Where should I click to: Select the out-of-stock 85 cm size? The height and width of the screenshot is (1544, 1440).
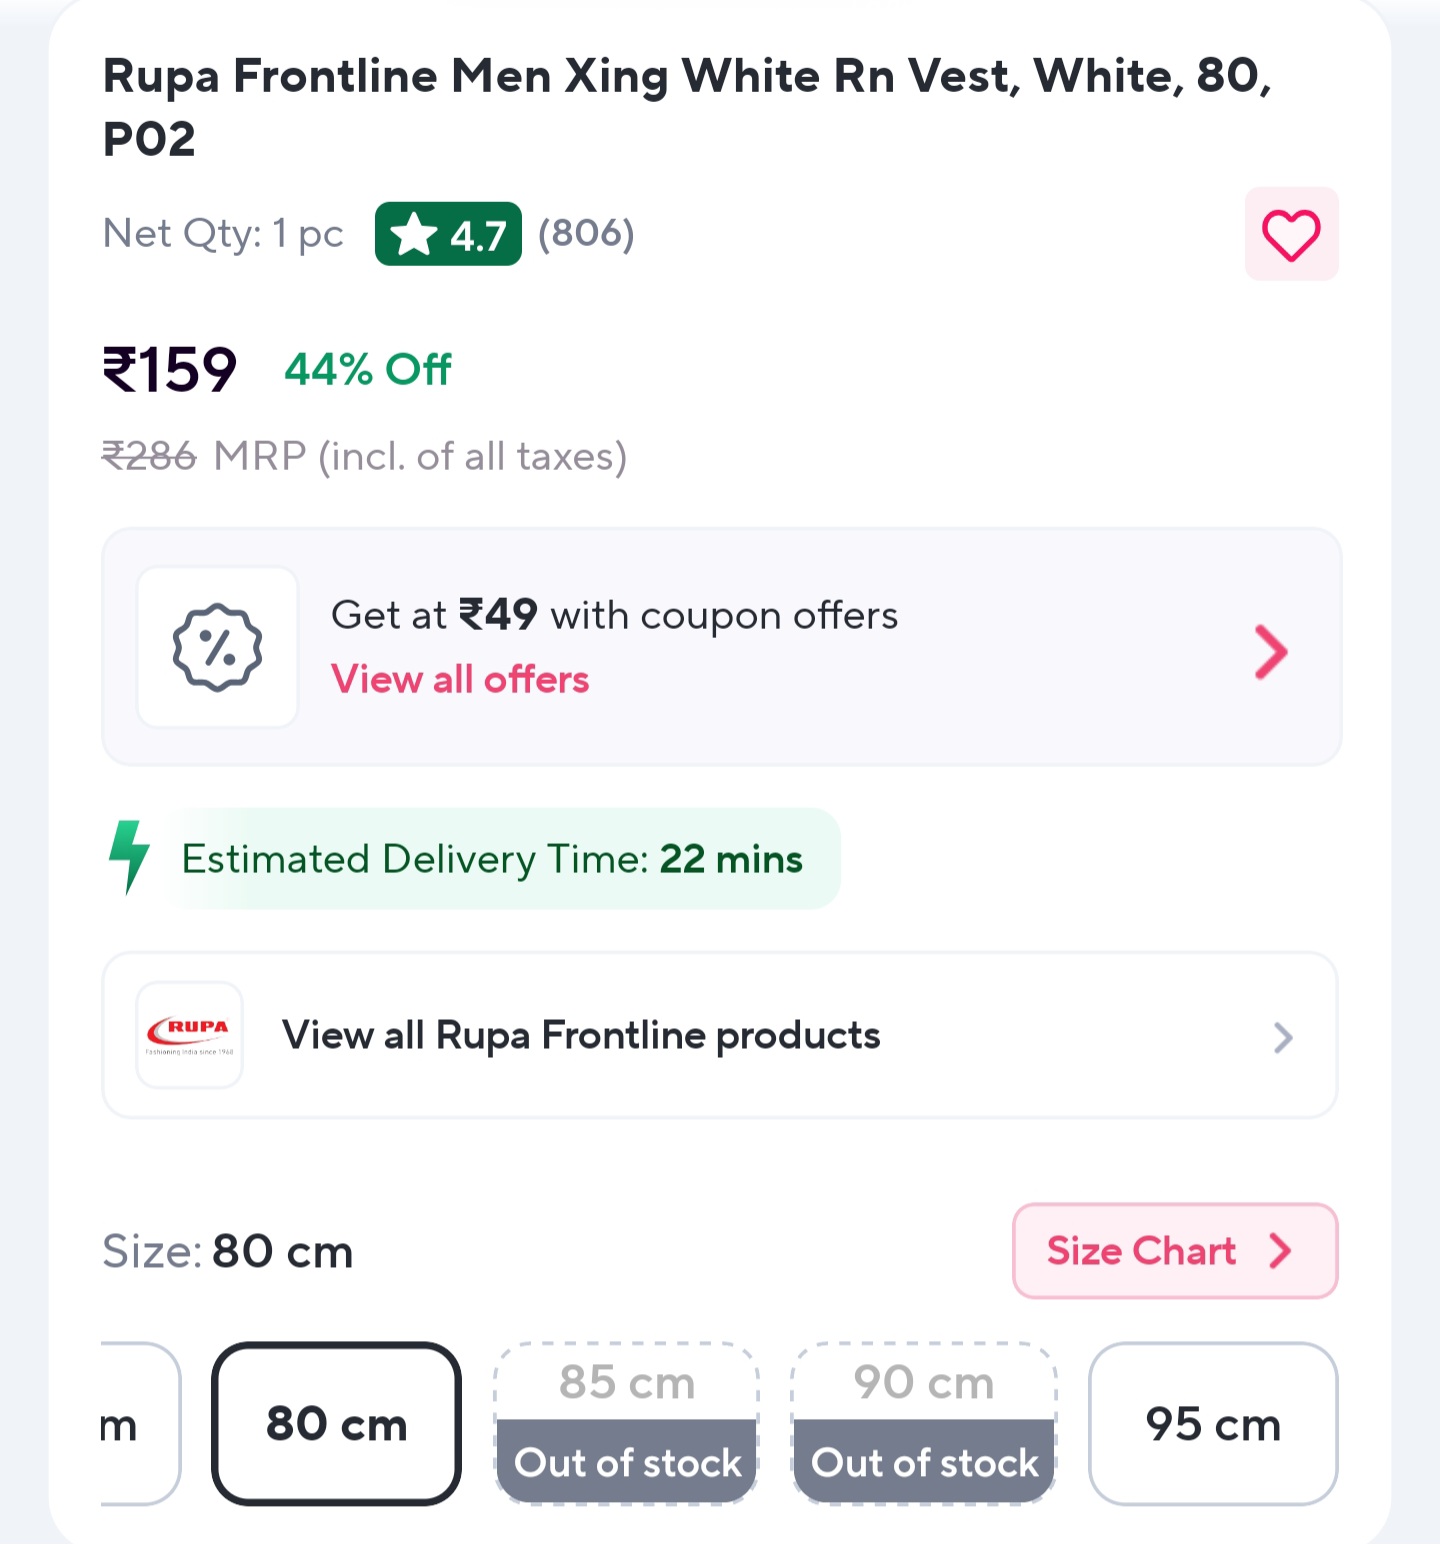pyautogui.click(x=627, y=1422)
